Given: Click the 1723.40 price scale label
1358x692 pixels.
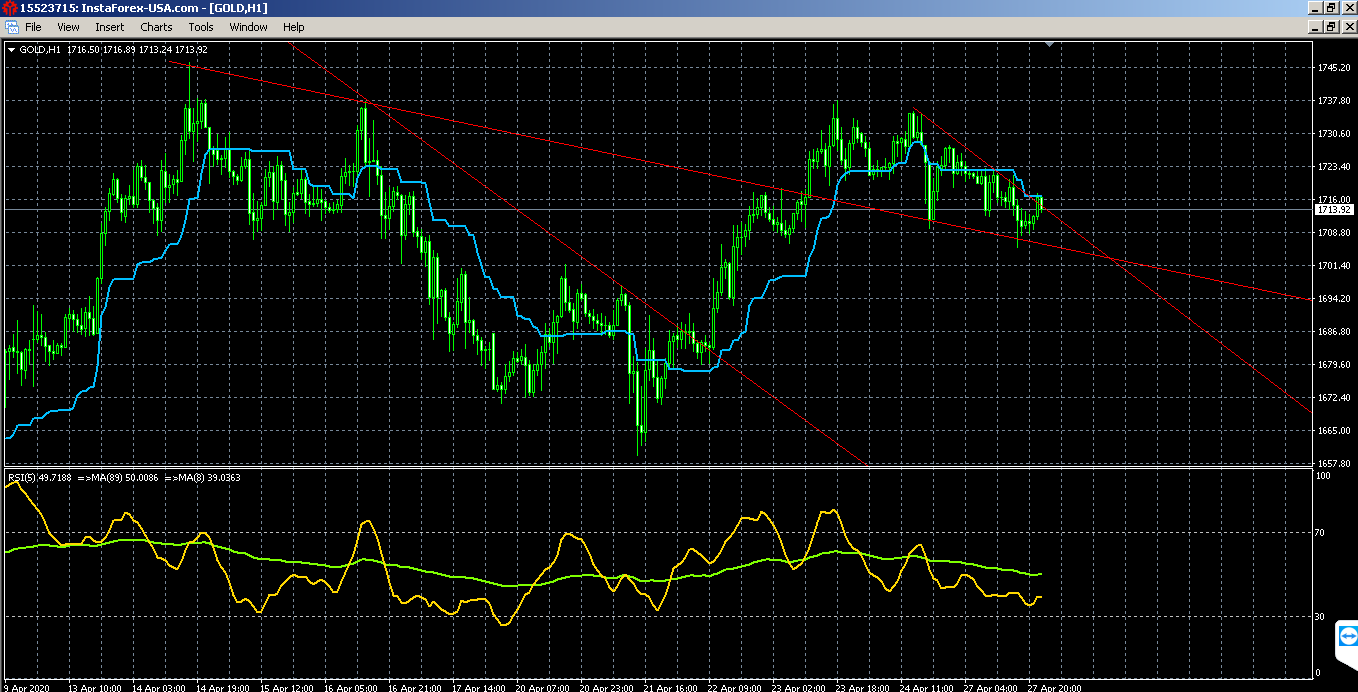Looking at the screenshot, I should (x=1334, y=167).
